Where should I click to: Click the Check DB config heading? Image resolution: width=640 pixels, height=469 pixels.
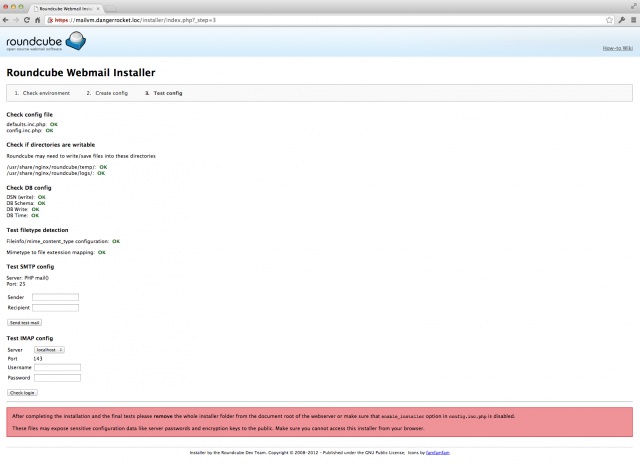tap(29, 188)
